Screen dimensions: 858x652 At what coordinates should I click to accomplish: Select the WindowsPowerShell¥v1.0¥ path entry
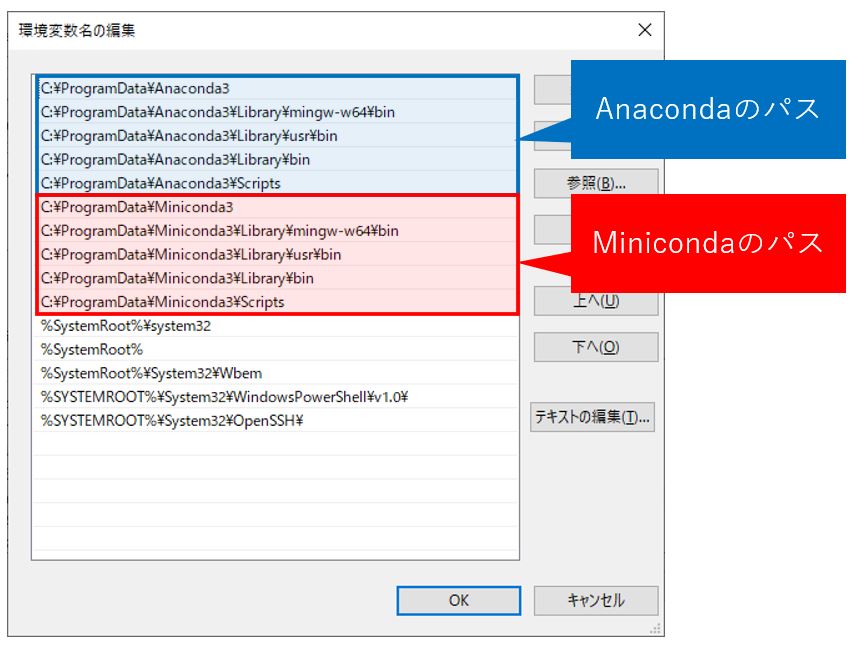[275, 397]
